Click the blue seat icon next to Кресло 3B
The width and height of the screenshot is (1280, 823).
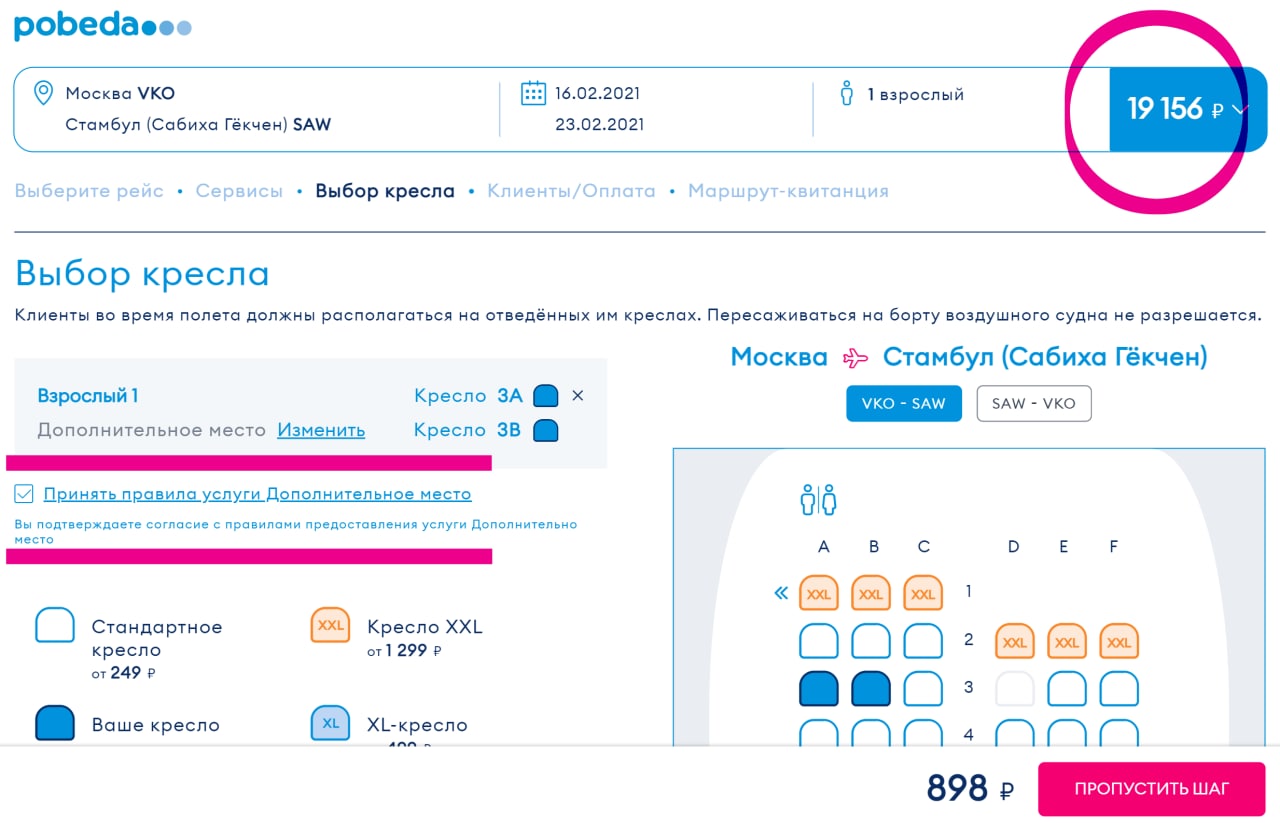point(545,430)
